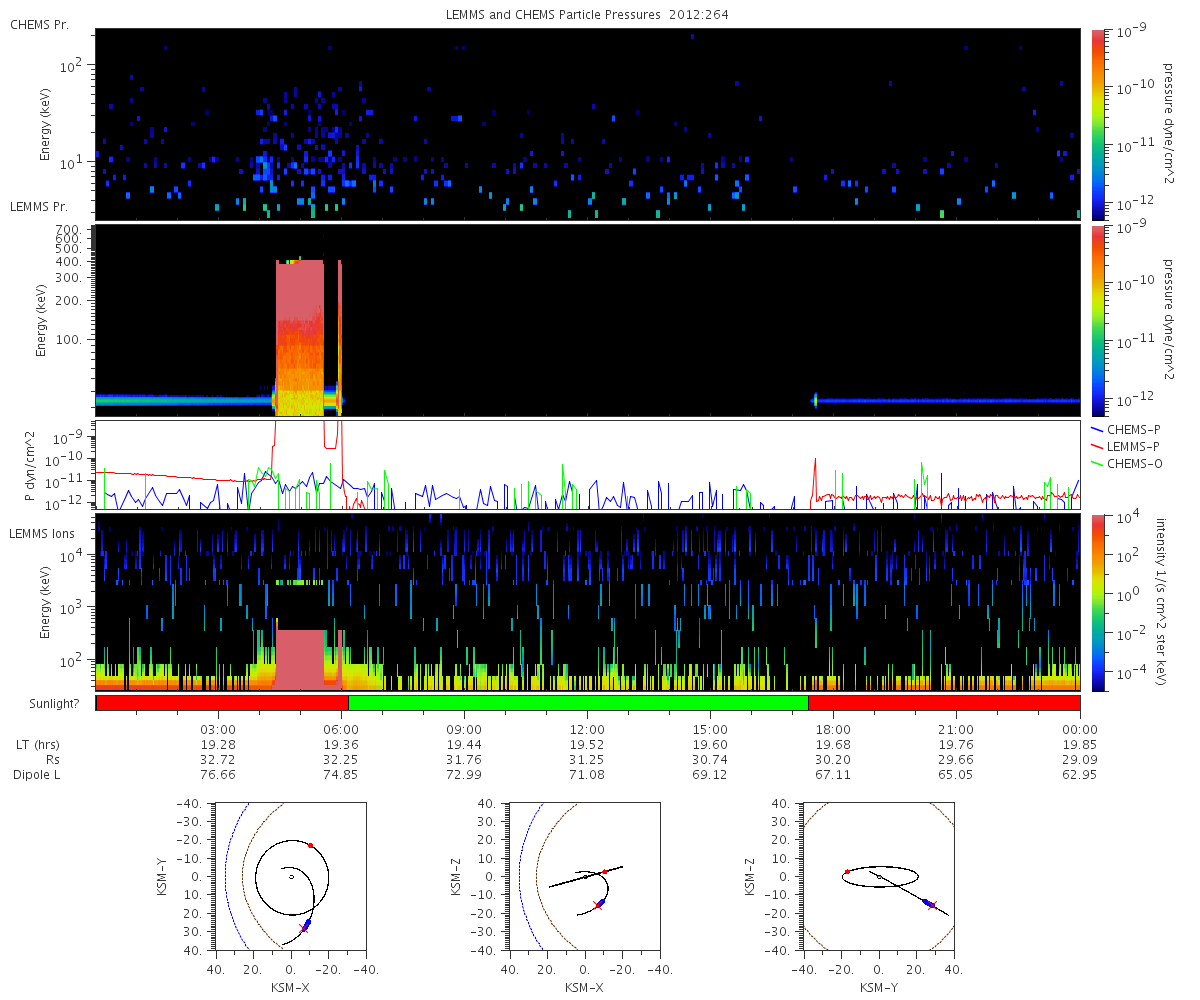The width and height of the screenshot is (1200, 1000).
Task: Click the blue CHEMS-P legend entry
Action: tap(1125, 429)
